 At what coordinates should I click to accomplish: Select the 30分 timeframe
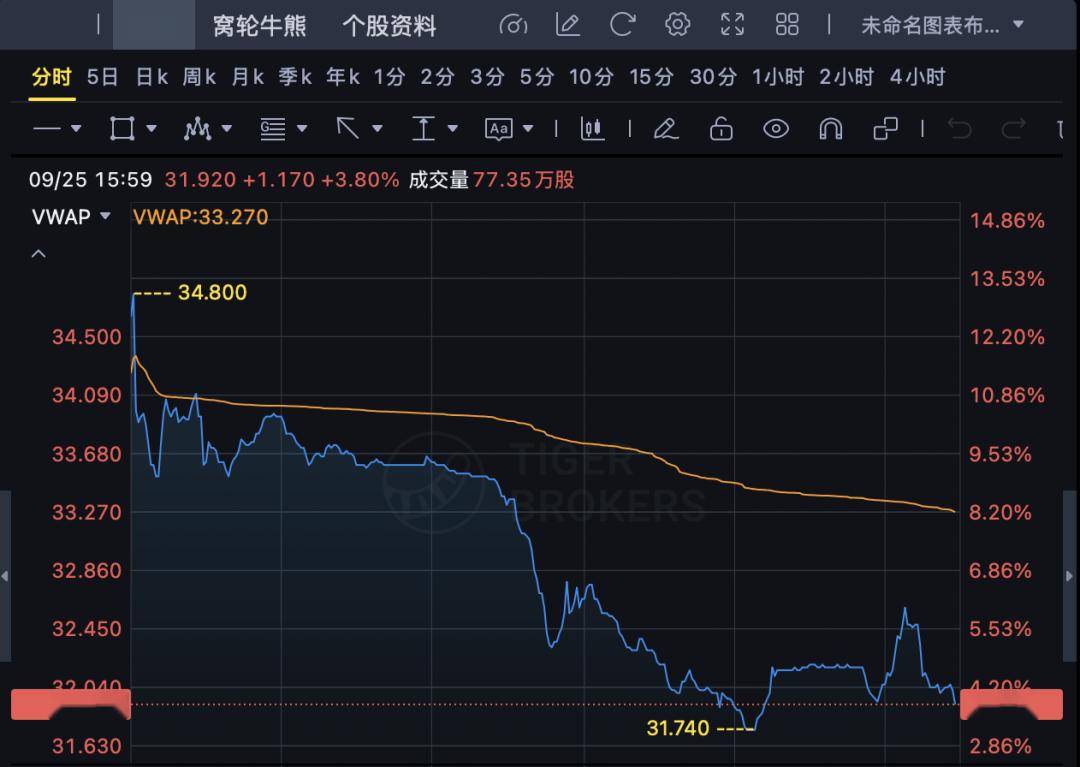point(713,77)
